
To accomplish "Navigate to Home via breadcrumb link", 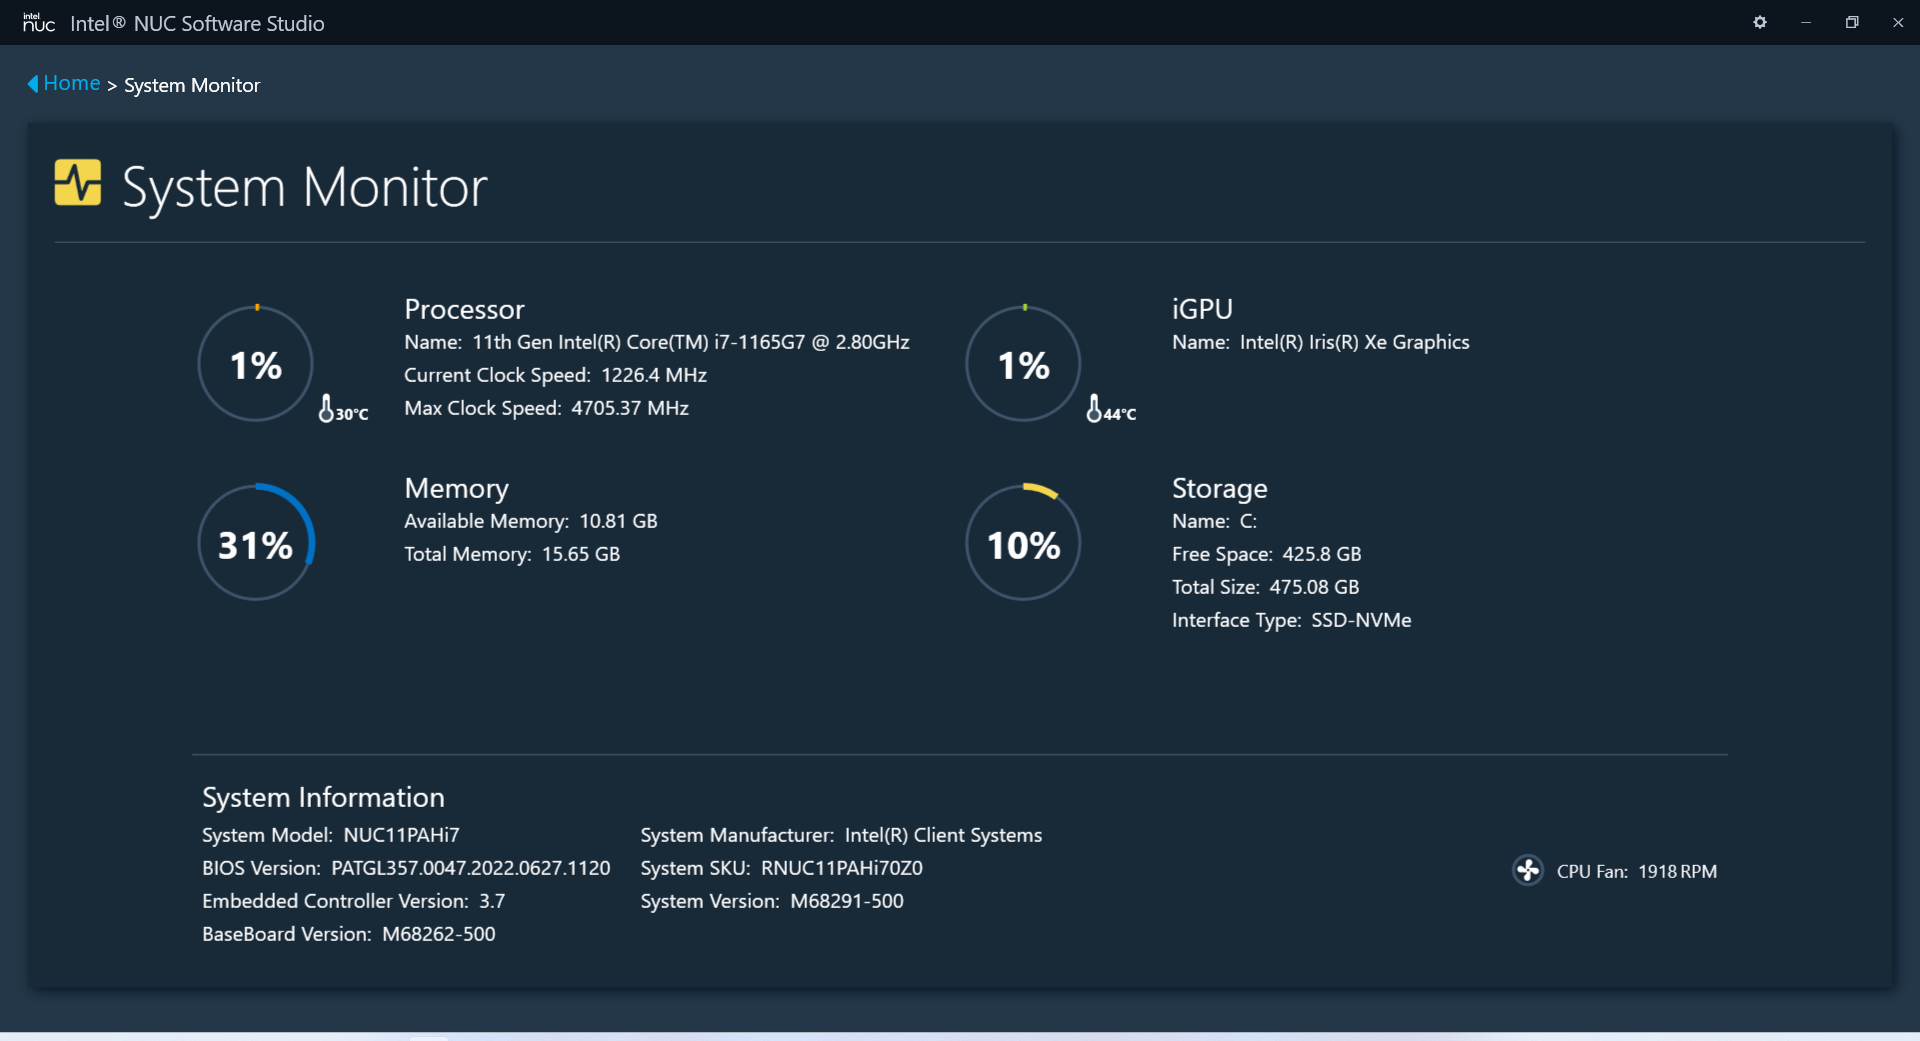I will [x=72, y=83].
